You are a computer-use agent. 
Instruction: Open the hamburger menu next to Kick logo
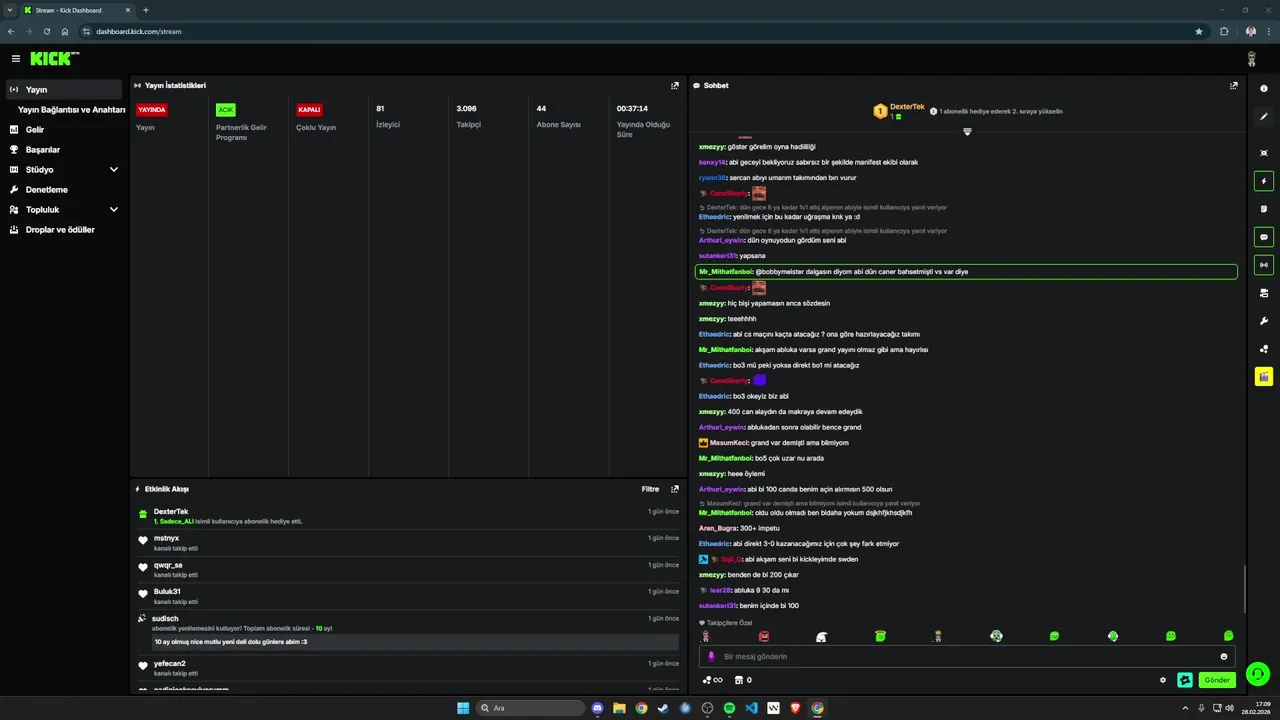coord(15,59)
